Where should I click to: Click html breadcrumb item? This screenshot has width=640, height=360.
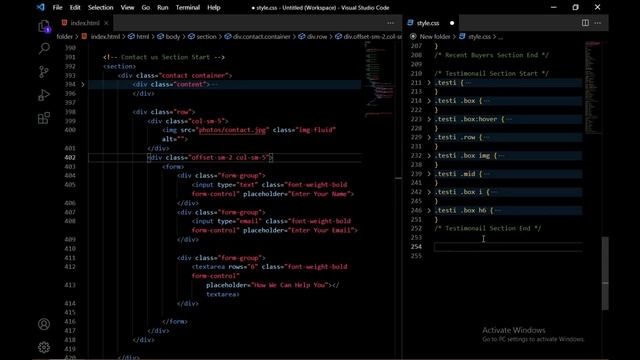pos(142,37)
